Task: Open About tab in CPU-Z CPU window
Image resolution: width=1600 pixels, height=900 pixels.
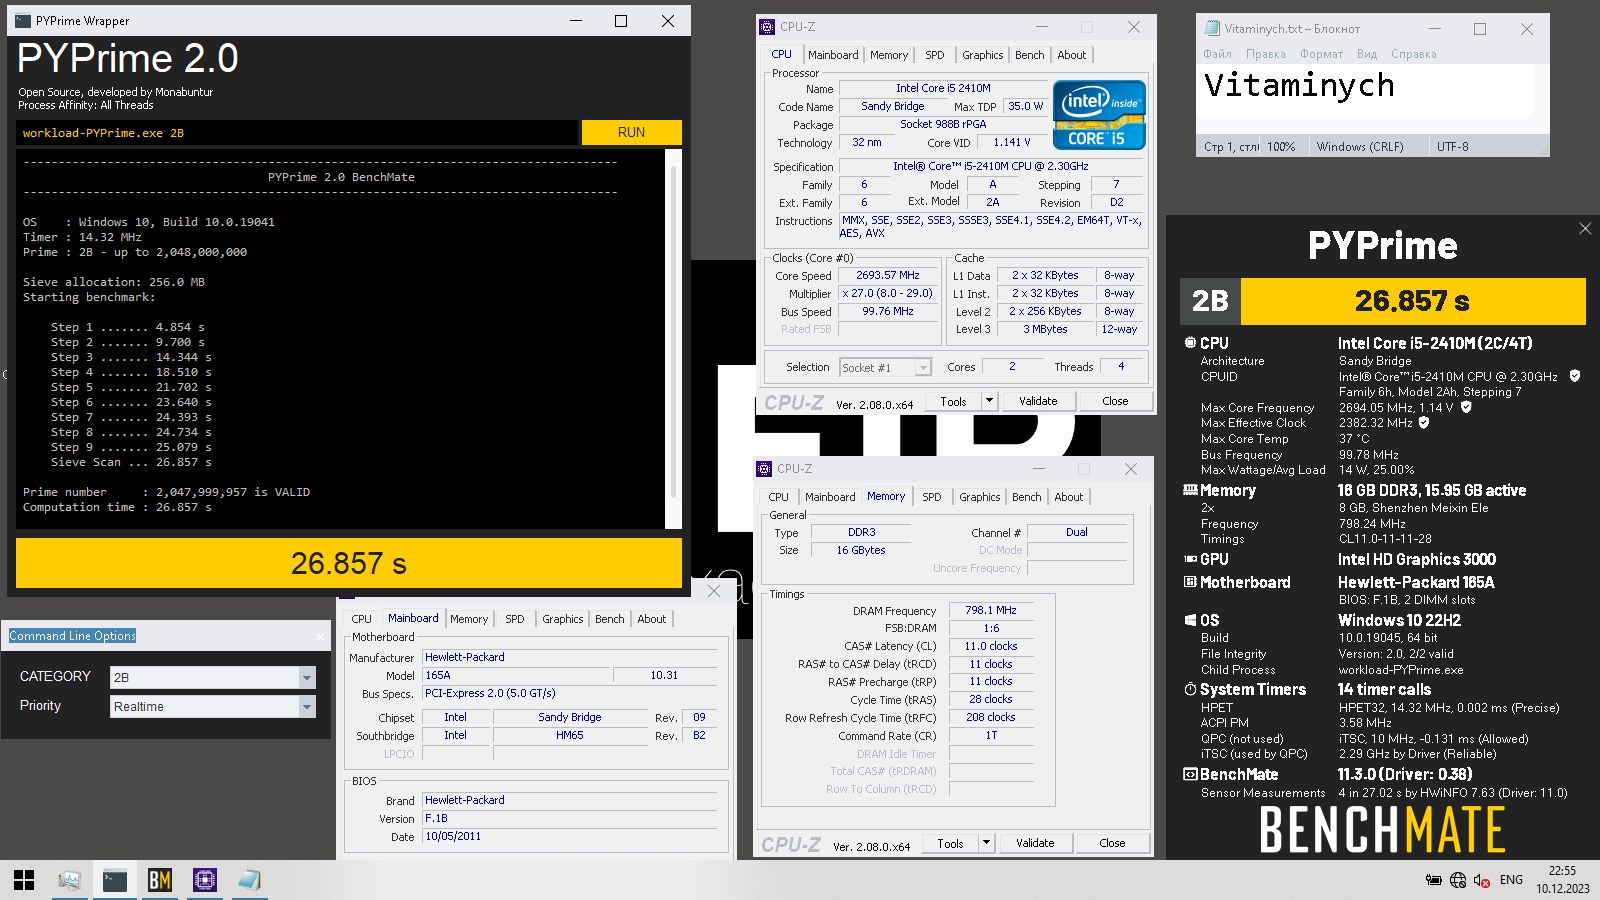Action: 1071,55
